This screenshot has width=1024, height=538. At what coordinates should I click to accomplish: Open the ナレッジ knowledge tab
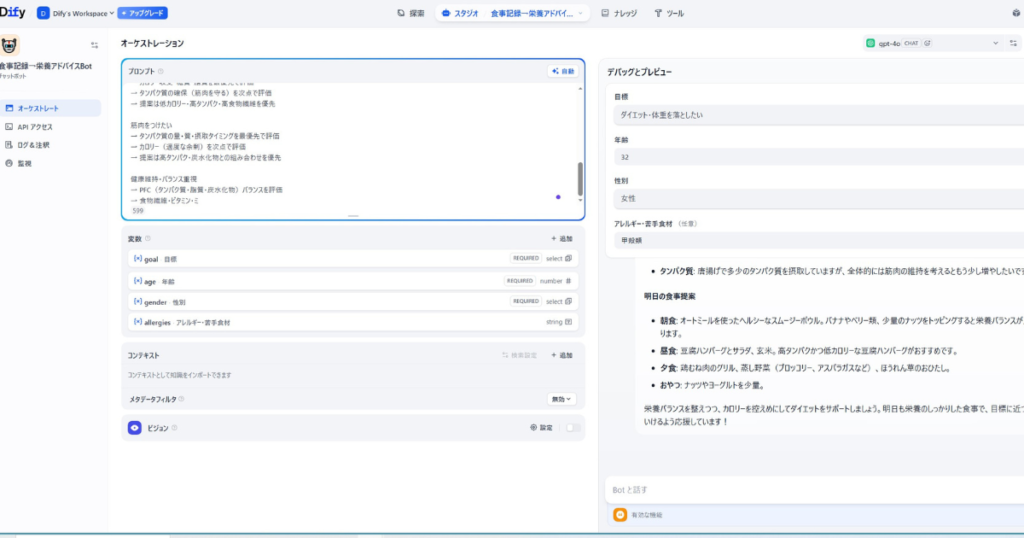tap(619, 13)
